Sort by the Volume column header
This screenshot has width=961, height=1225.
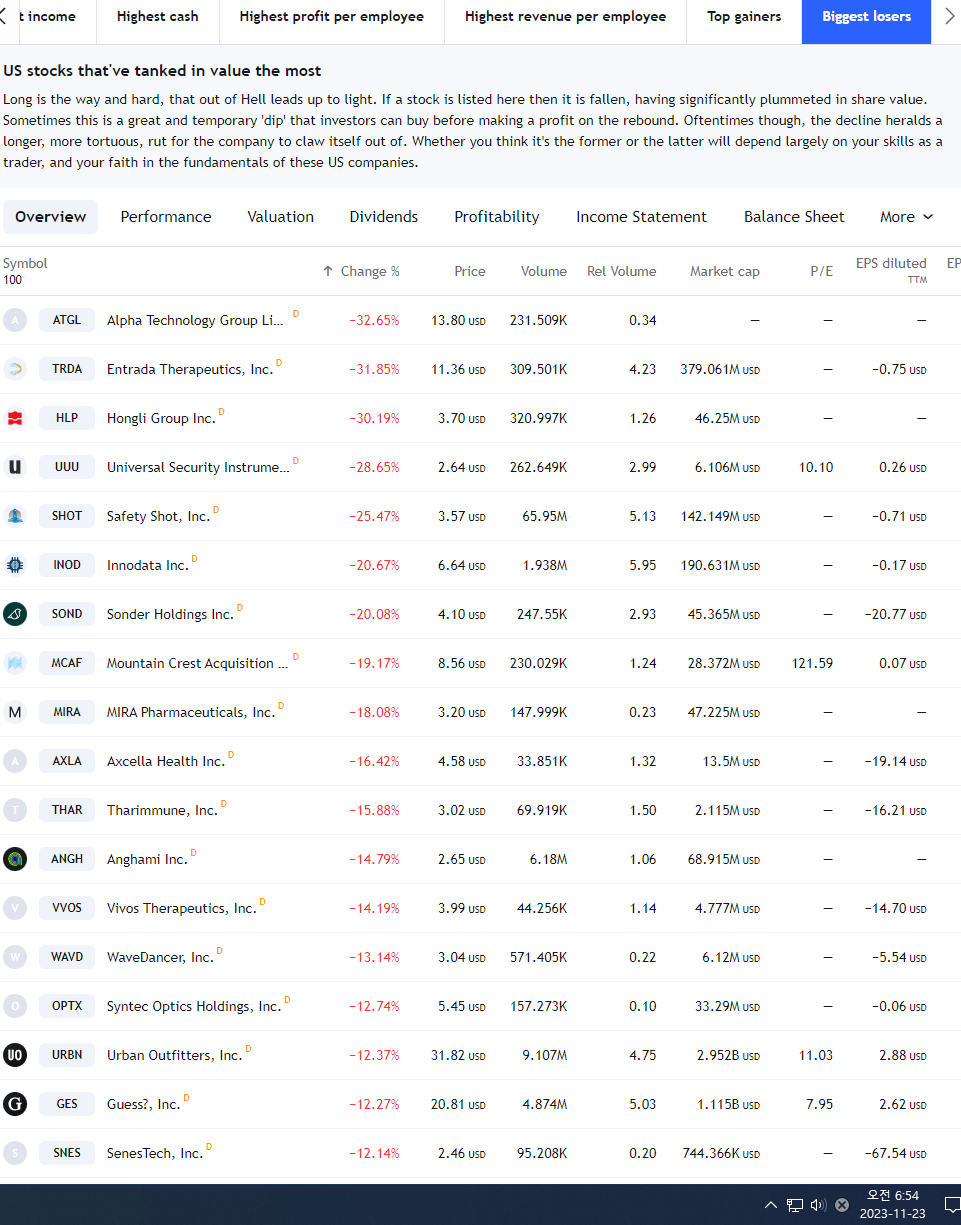(543, 271)
